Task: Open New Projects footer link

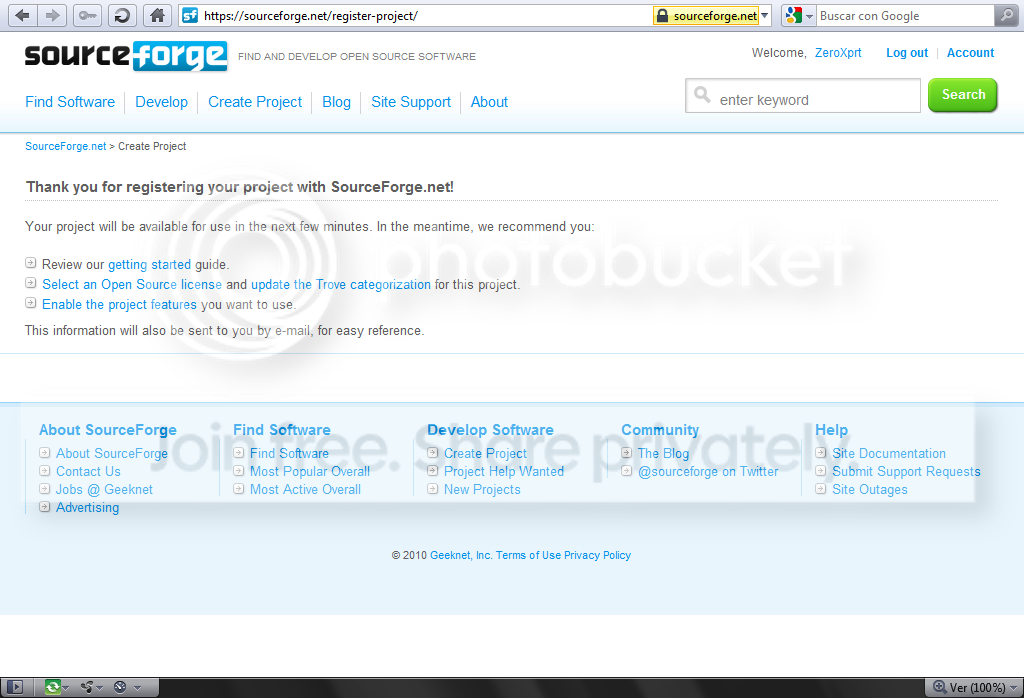Action: coord(482,490)
